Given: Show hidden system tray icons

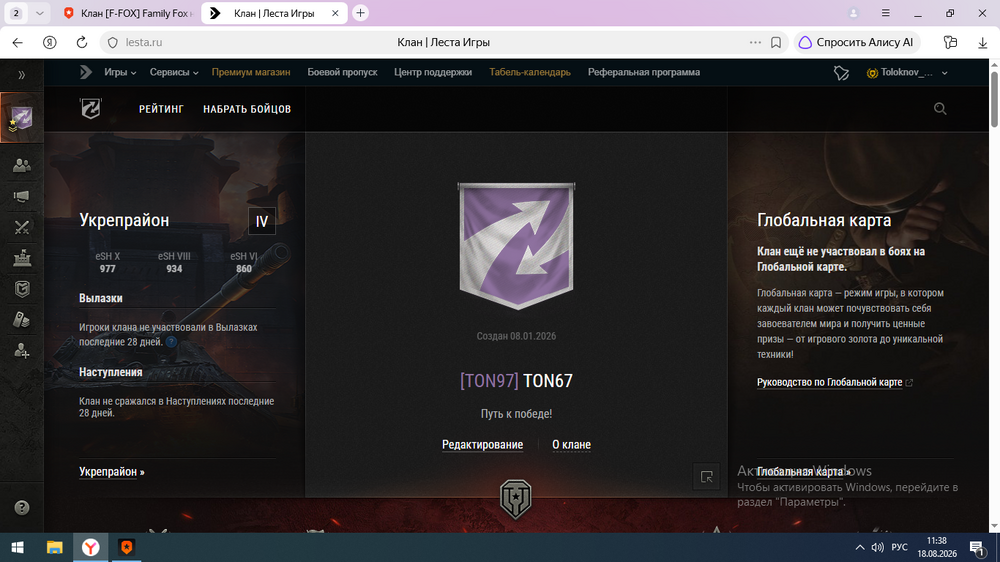Looking at the screenshot, I should click(860, 547).
